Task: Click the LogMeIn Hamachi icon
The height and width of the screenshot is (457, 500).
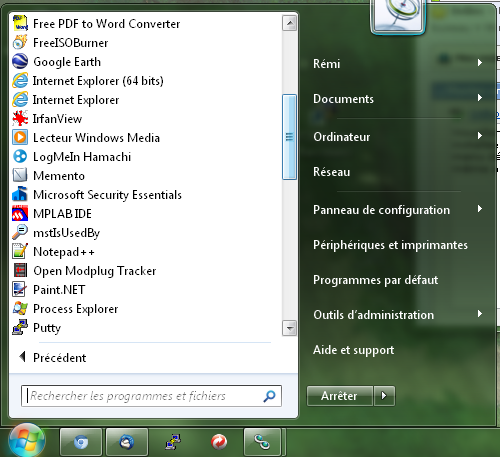Action: click(20, 157)
